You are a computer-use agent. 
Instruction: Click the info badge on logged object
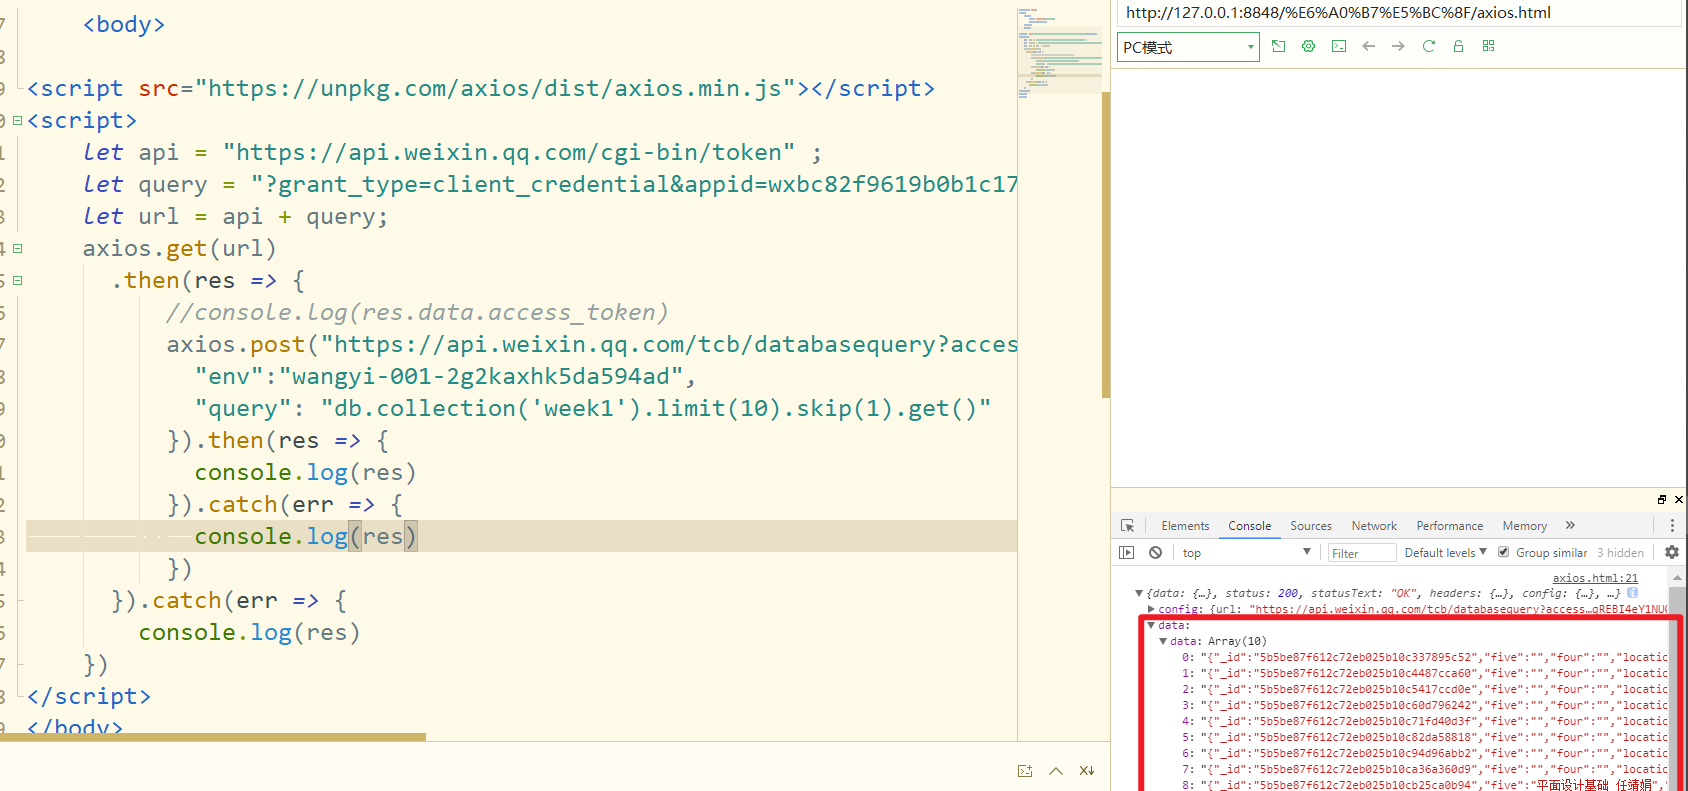[1632, 592]
